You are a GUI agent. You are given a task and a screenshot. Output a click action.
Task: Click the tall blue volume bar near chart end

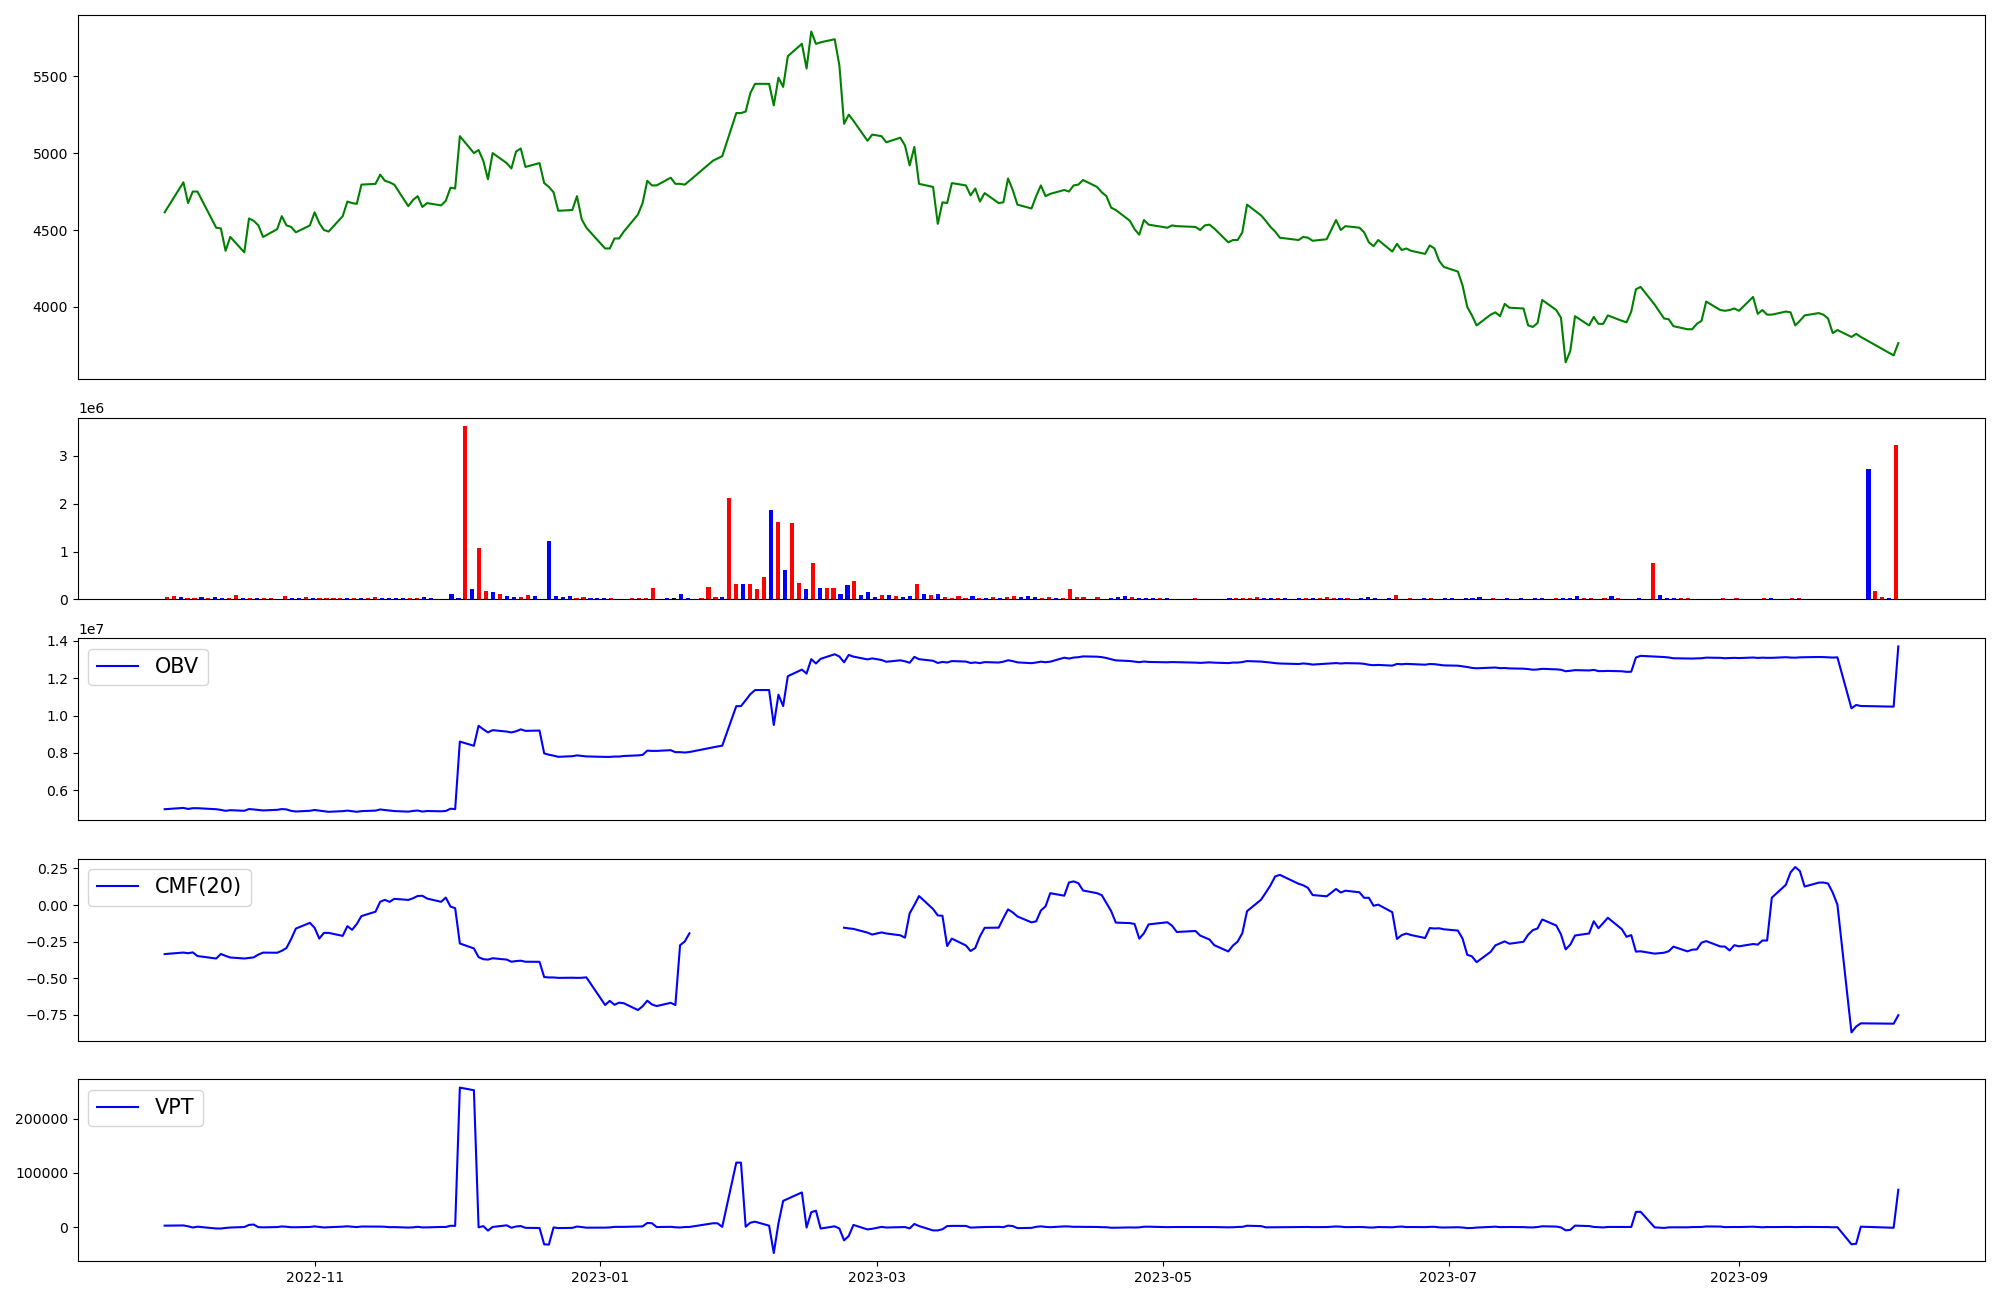[x=1868, y=534]
